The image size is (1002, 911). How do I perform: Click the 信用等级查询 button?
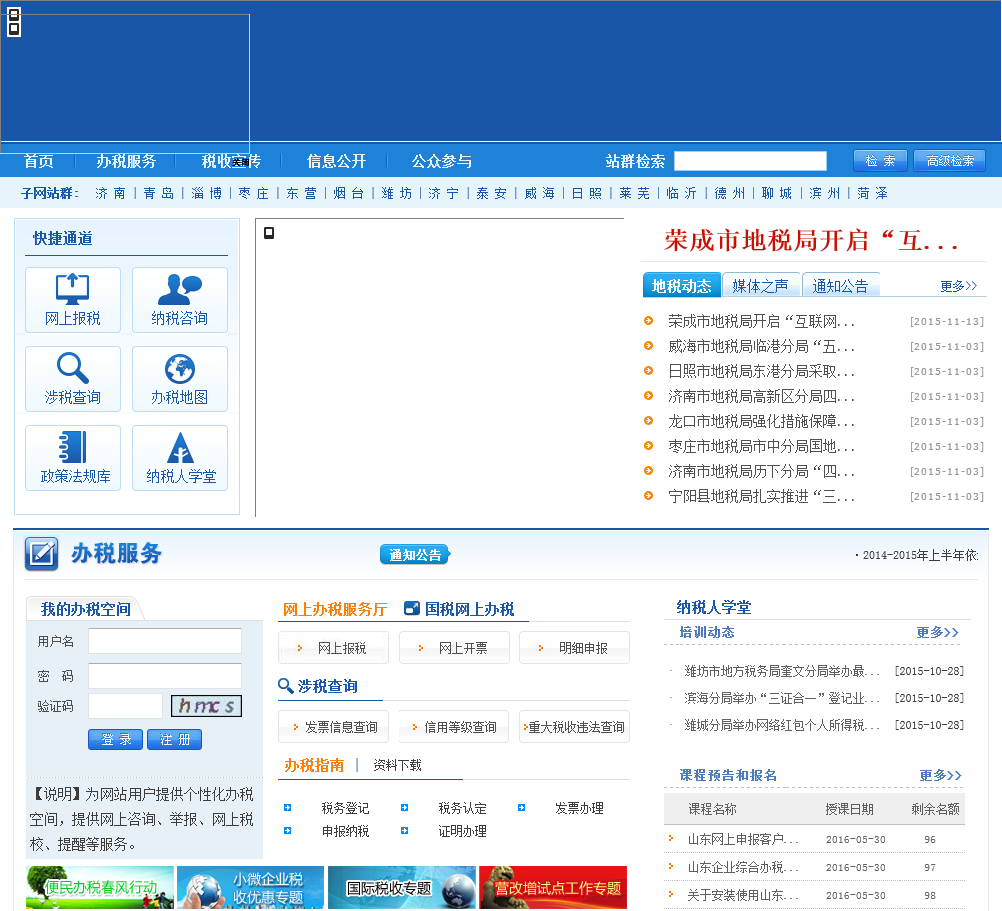(x=454, y=727)
